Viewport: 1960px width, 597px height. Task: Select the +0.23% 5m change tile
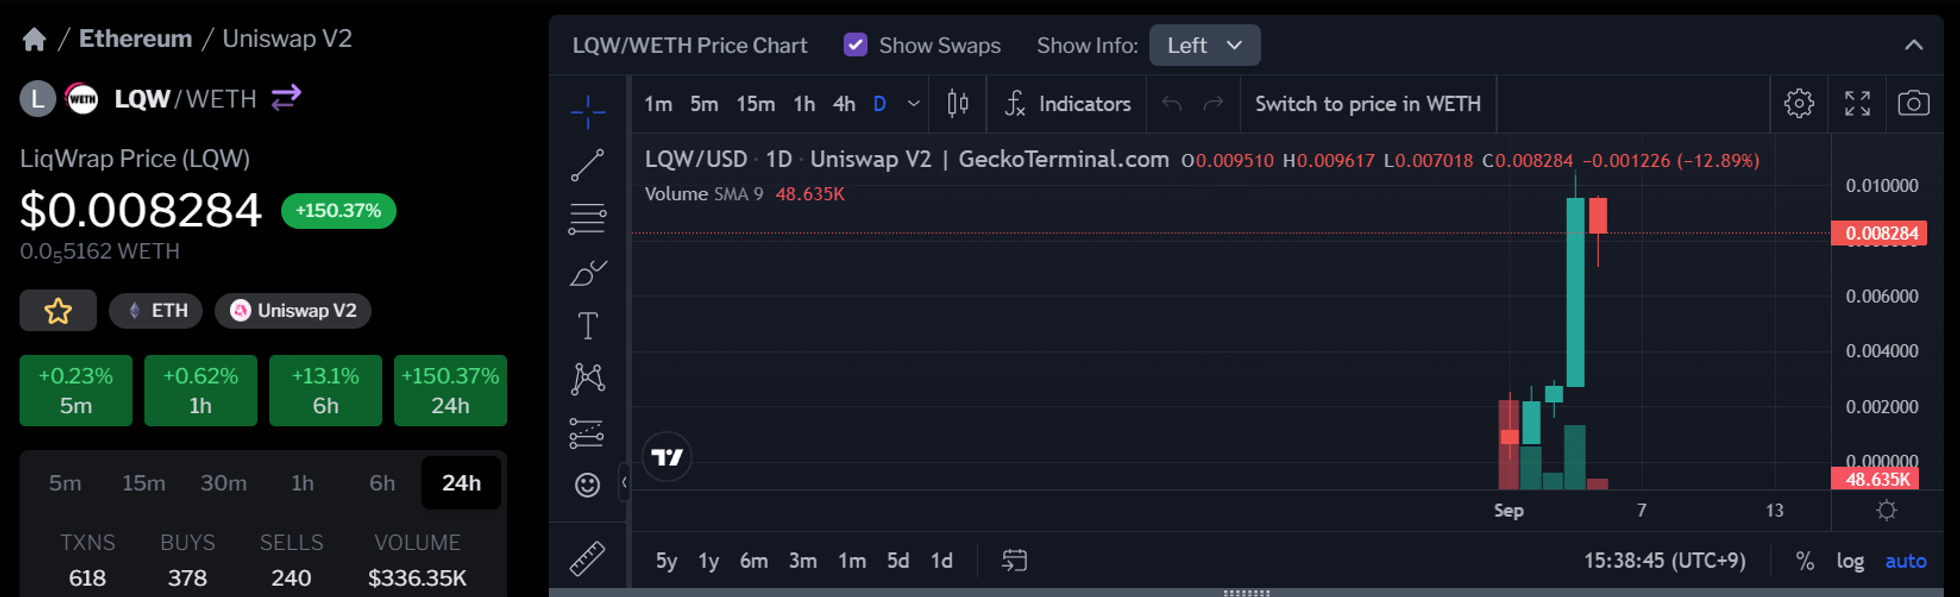(x=76, y=391)
